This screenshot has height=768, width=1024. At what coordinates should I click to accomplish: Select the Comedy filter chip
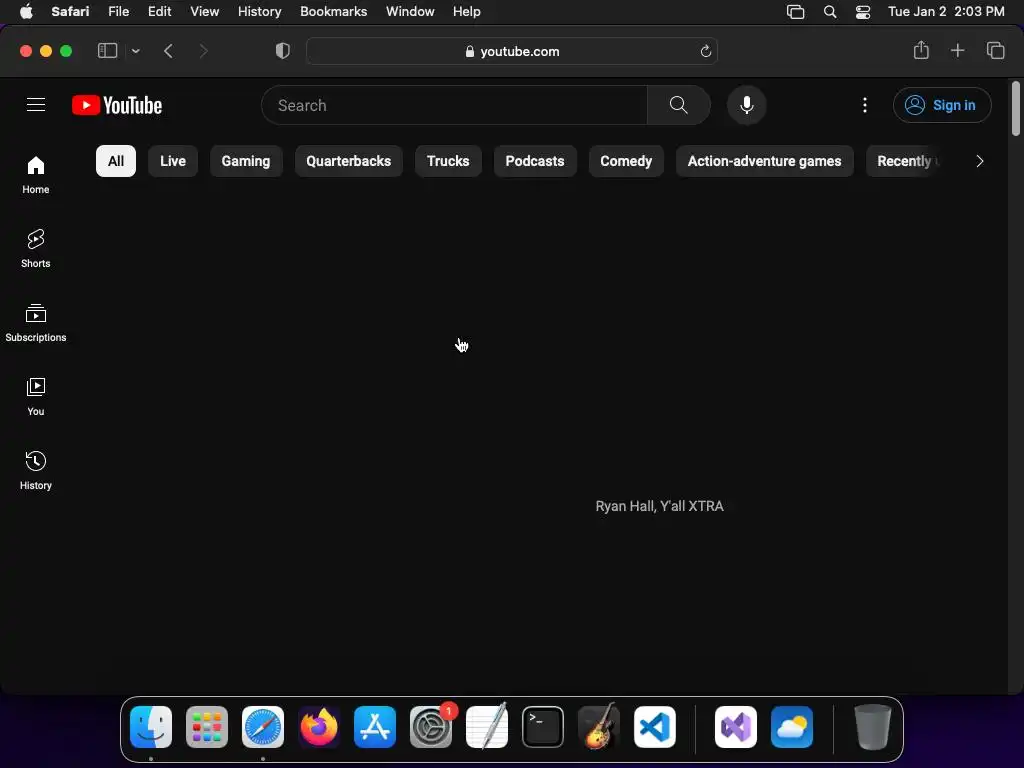pyautogui.click(x=626, y=161)
